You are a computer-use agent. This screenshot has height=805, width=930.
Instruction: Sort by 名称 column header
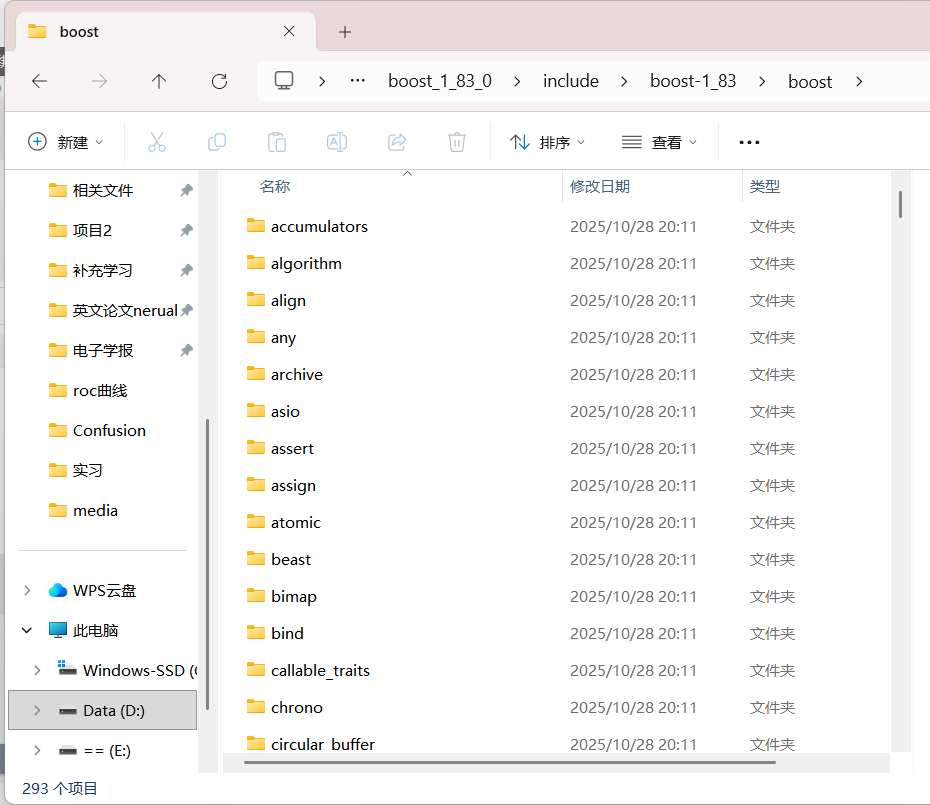click(x=275, y=186)
